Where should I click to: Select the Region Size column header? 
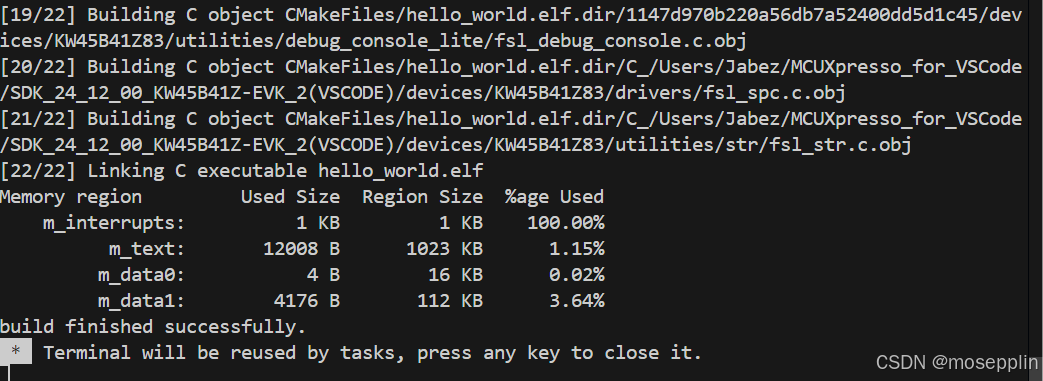[422, 197]
